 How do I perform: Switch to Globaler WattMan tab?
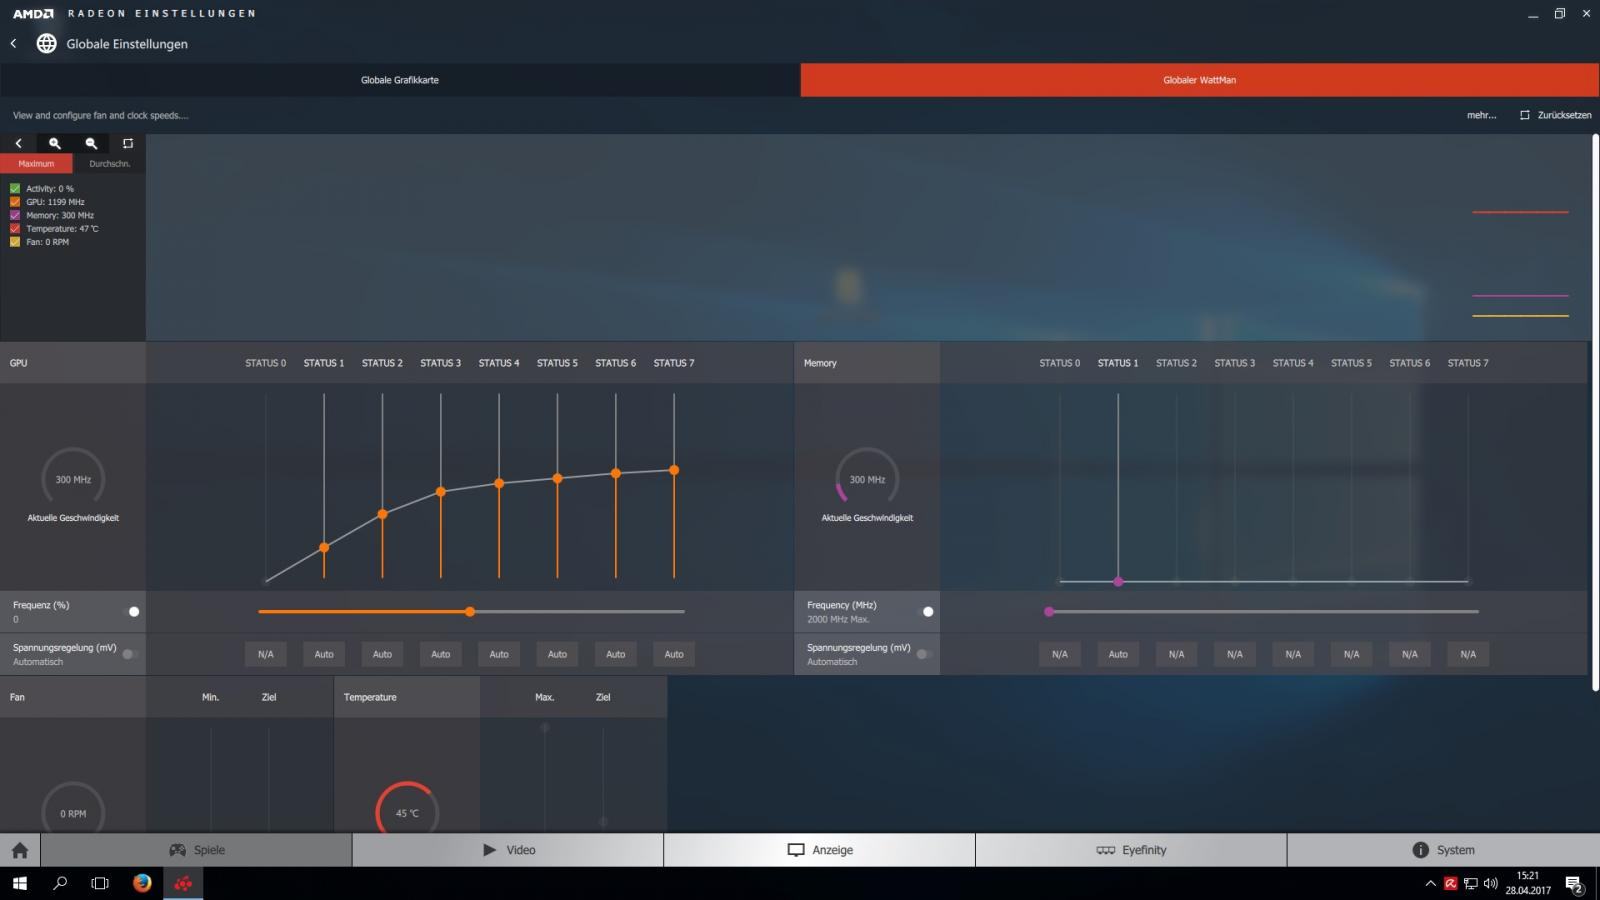[x=1199, y=80]
